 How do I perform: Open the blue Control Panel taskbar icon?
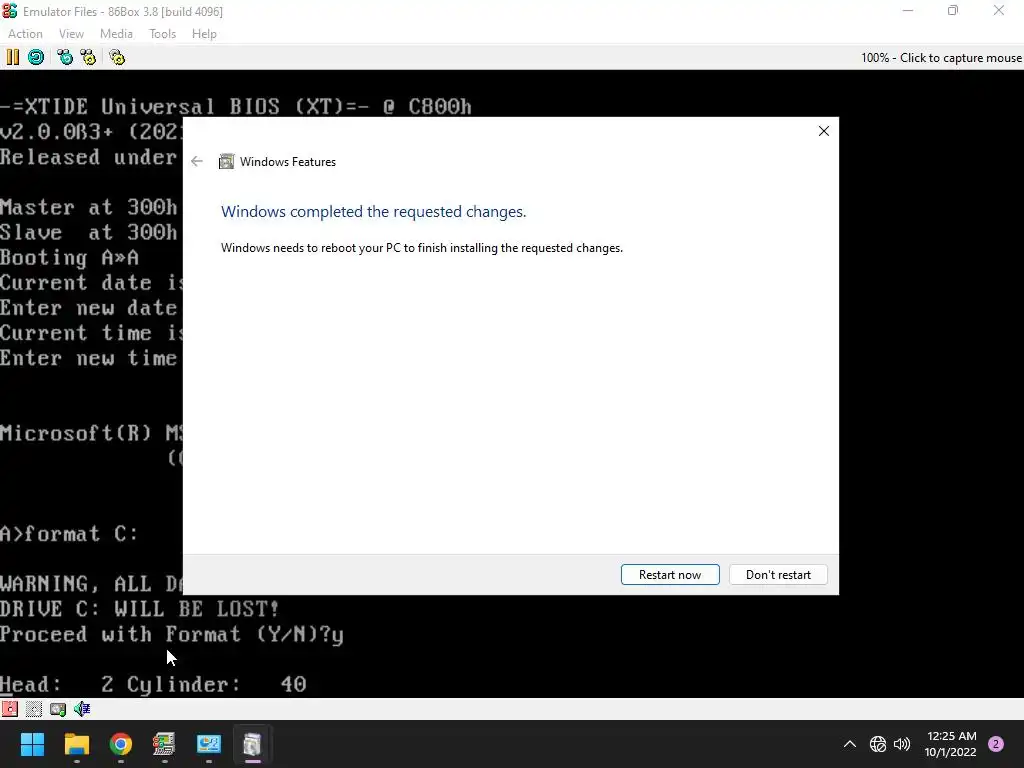click(x=208, y=744)
